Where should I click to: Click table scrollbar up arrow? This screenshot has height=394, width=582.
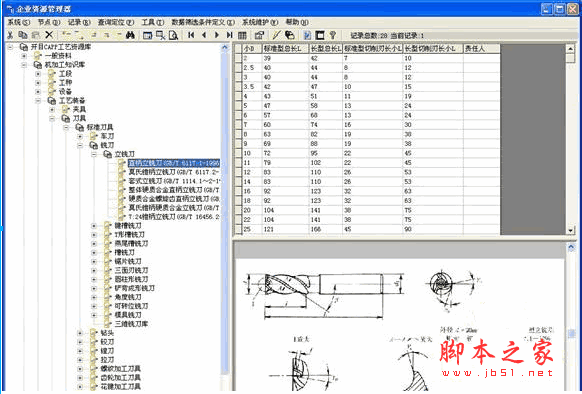tap(570, 48)
